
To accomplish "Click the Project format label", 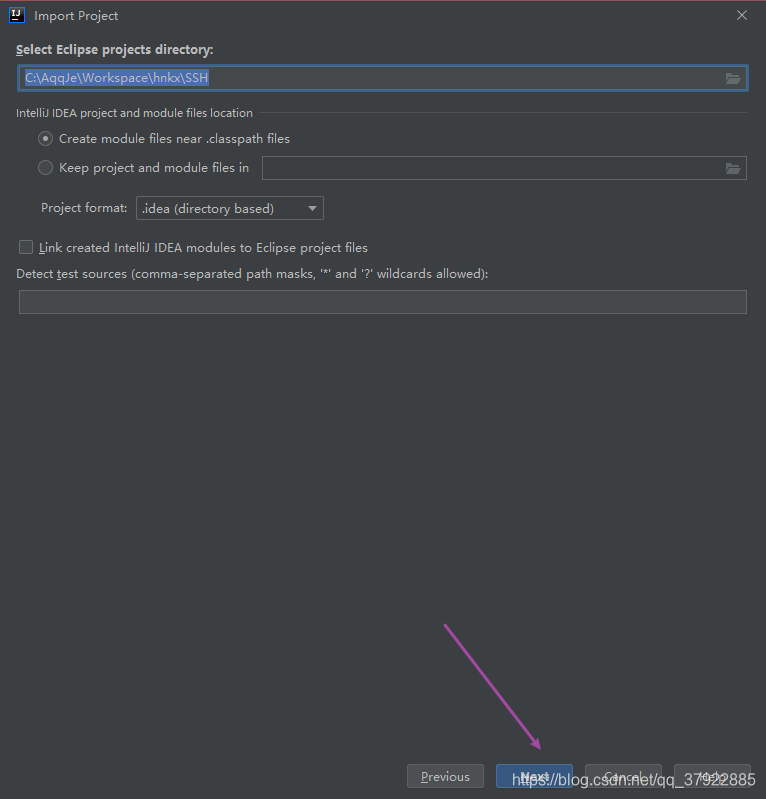I will 84,208.
